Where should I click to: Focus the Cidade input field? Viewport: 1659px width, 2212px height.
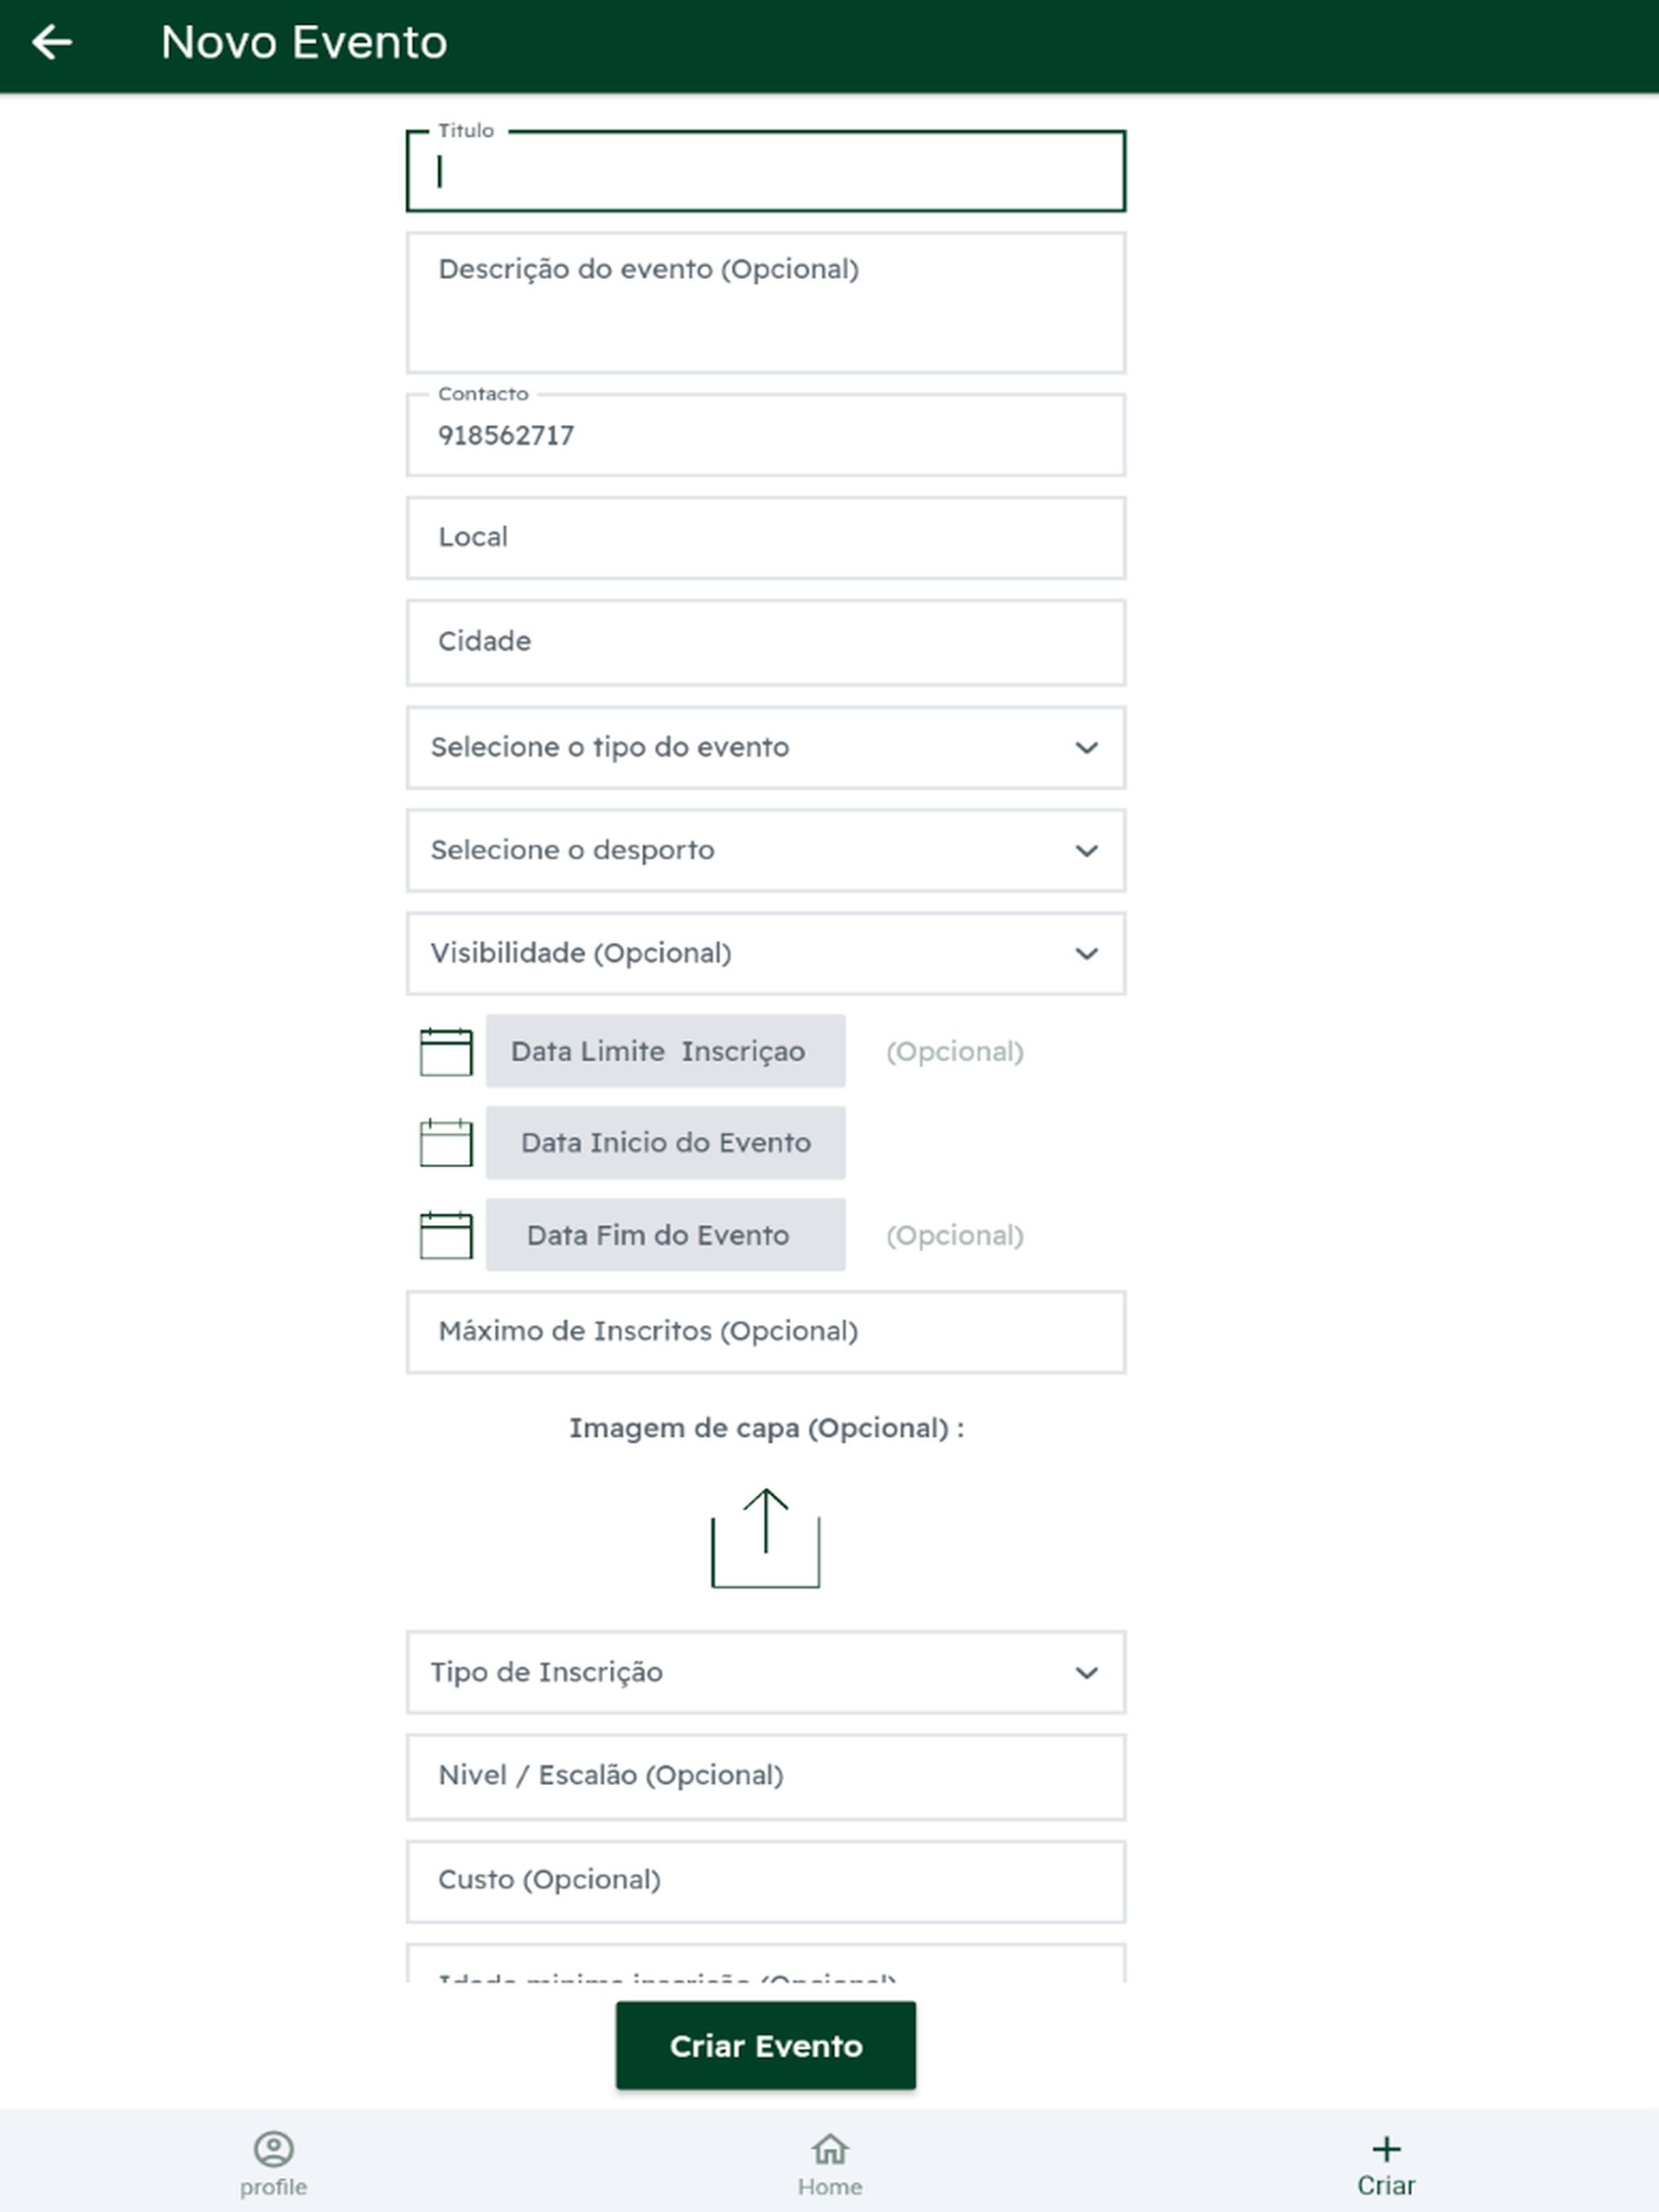tap(766, 643)
